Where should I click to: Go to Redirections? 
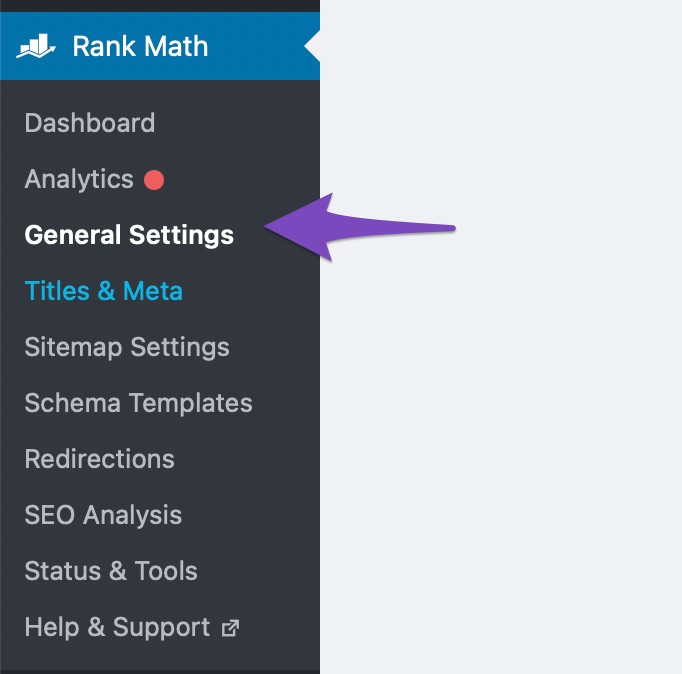coord(99,459)
